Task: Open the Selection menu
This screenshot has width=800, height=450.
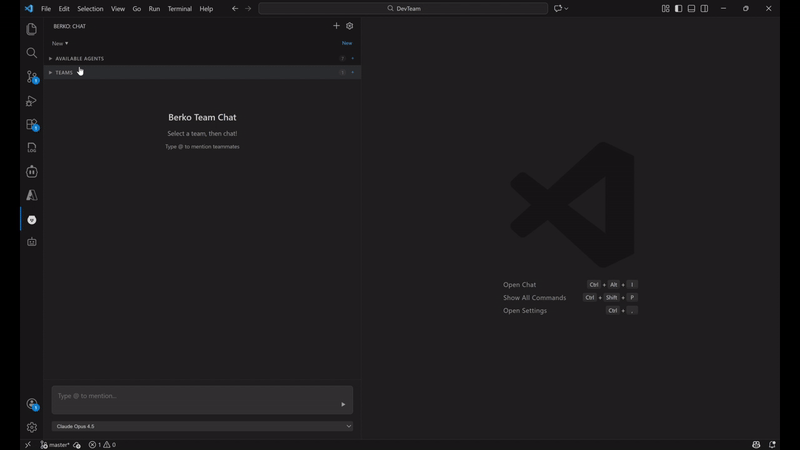Action: [x=90, y=9]
